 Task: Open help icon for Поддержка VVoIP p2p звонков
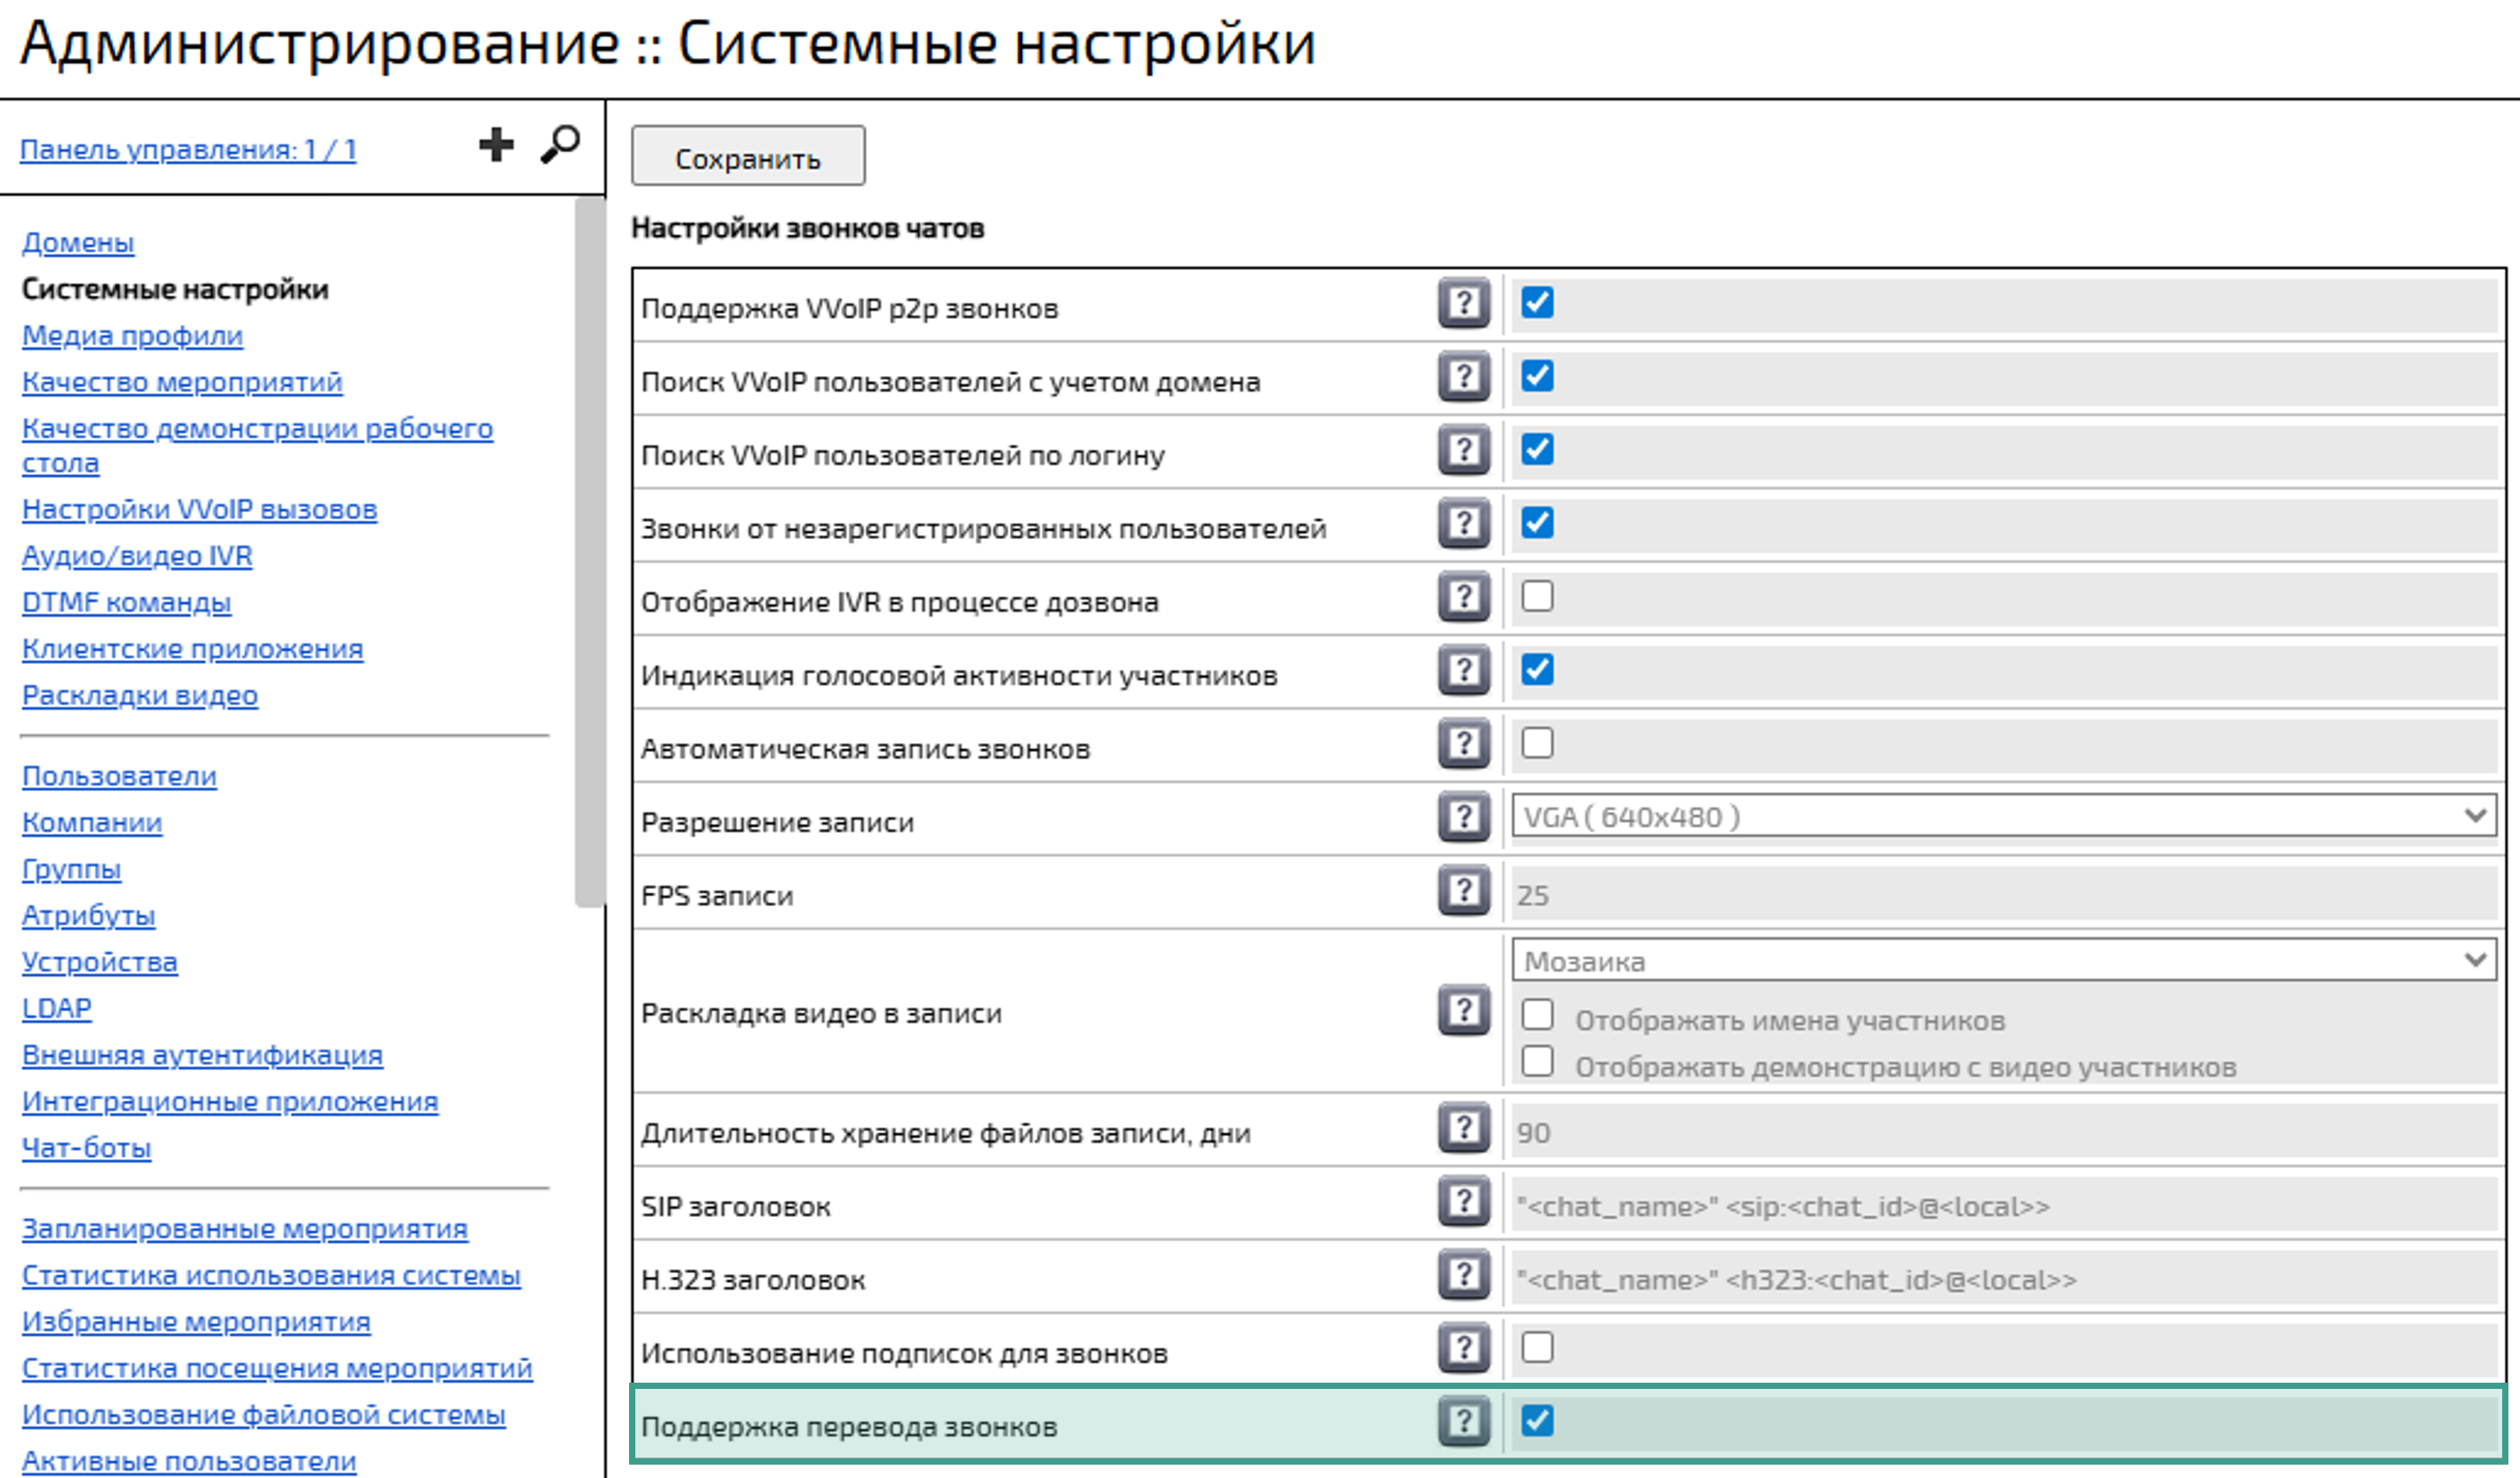pos(1464,303)
